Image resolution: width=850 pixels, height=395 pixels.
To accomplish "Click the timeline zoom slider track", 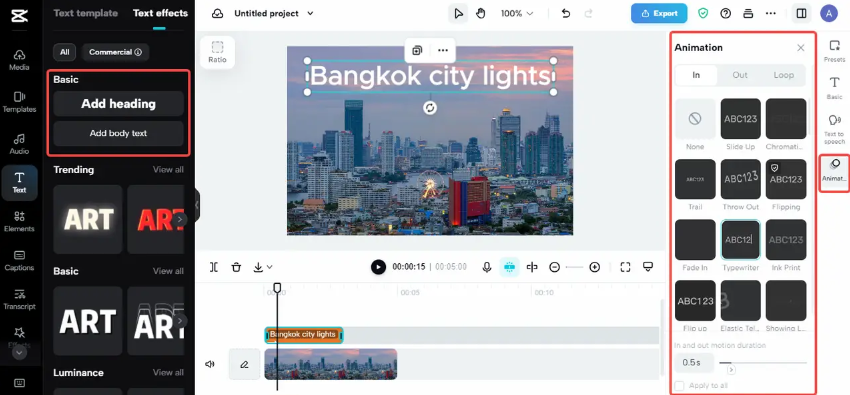I will click(x=574, y=267).
